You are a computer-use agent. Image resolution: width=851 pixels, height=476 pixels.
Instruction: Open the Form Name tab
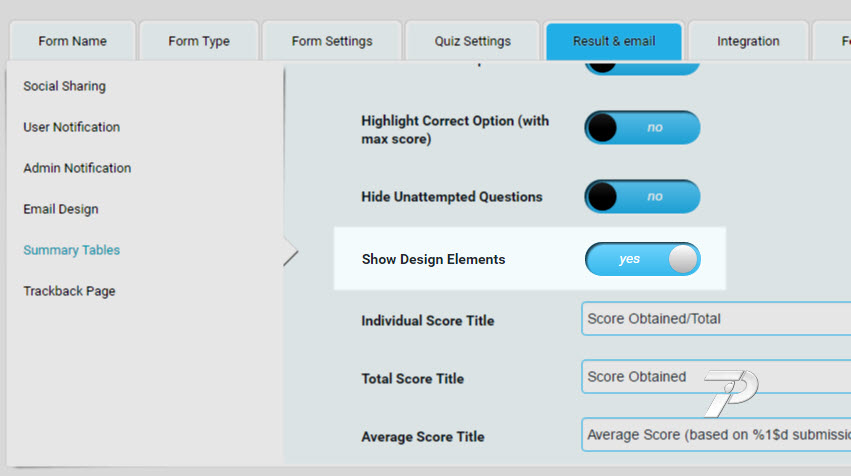point(72,41)
